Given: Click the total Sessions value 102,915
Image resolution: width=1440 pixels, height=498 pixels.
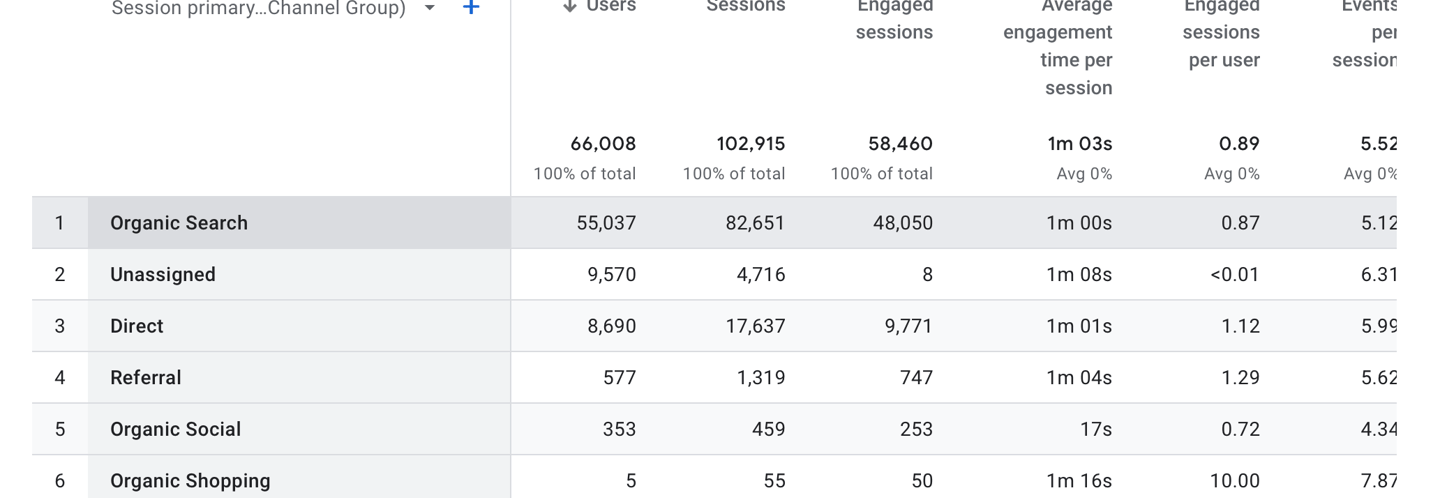Looking at the screenshot, I should 750,144.
